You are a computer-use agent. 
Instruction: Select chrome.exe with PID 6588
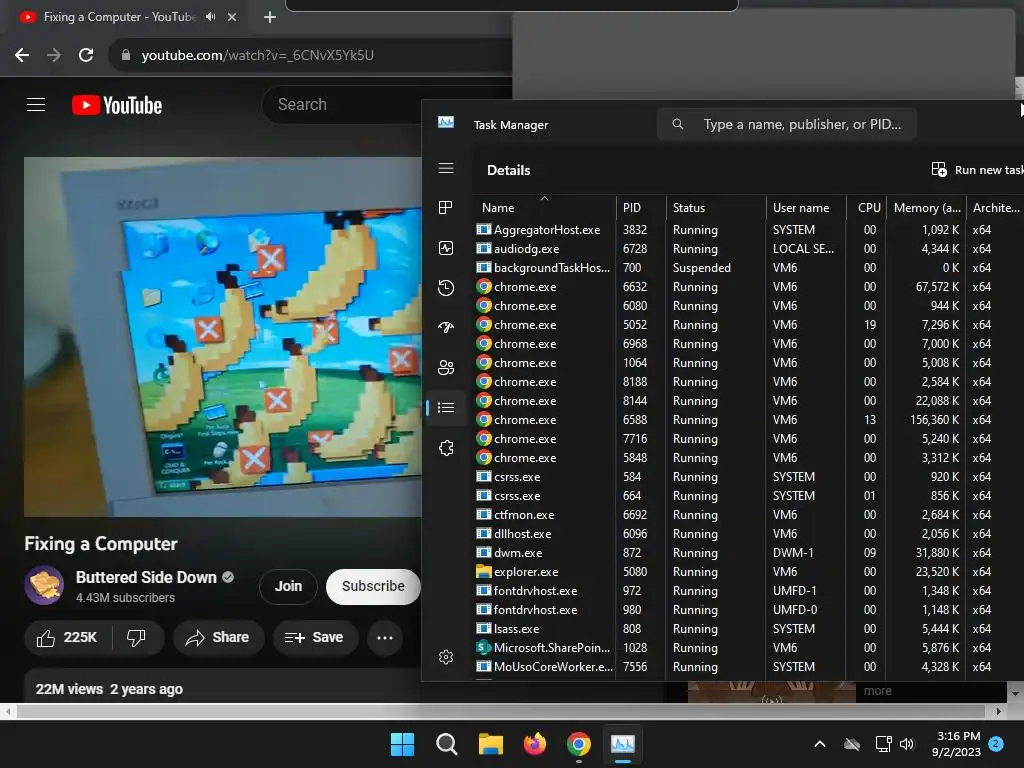(748, 420)
